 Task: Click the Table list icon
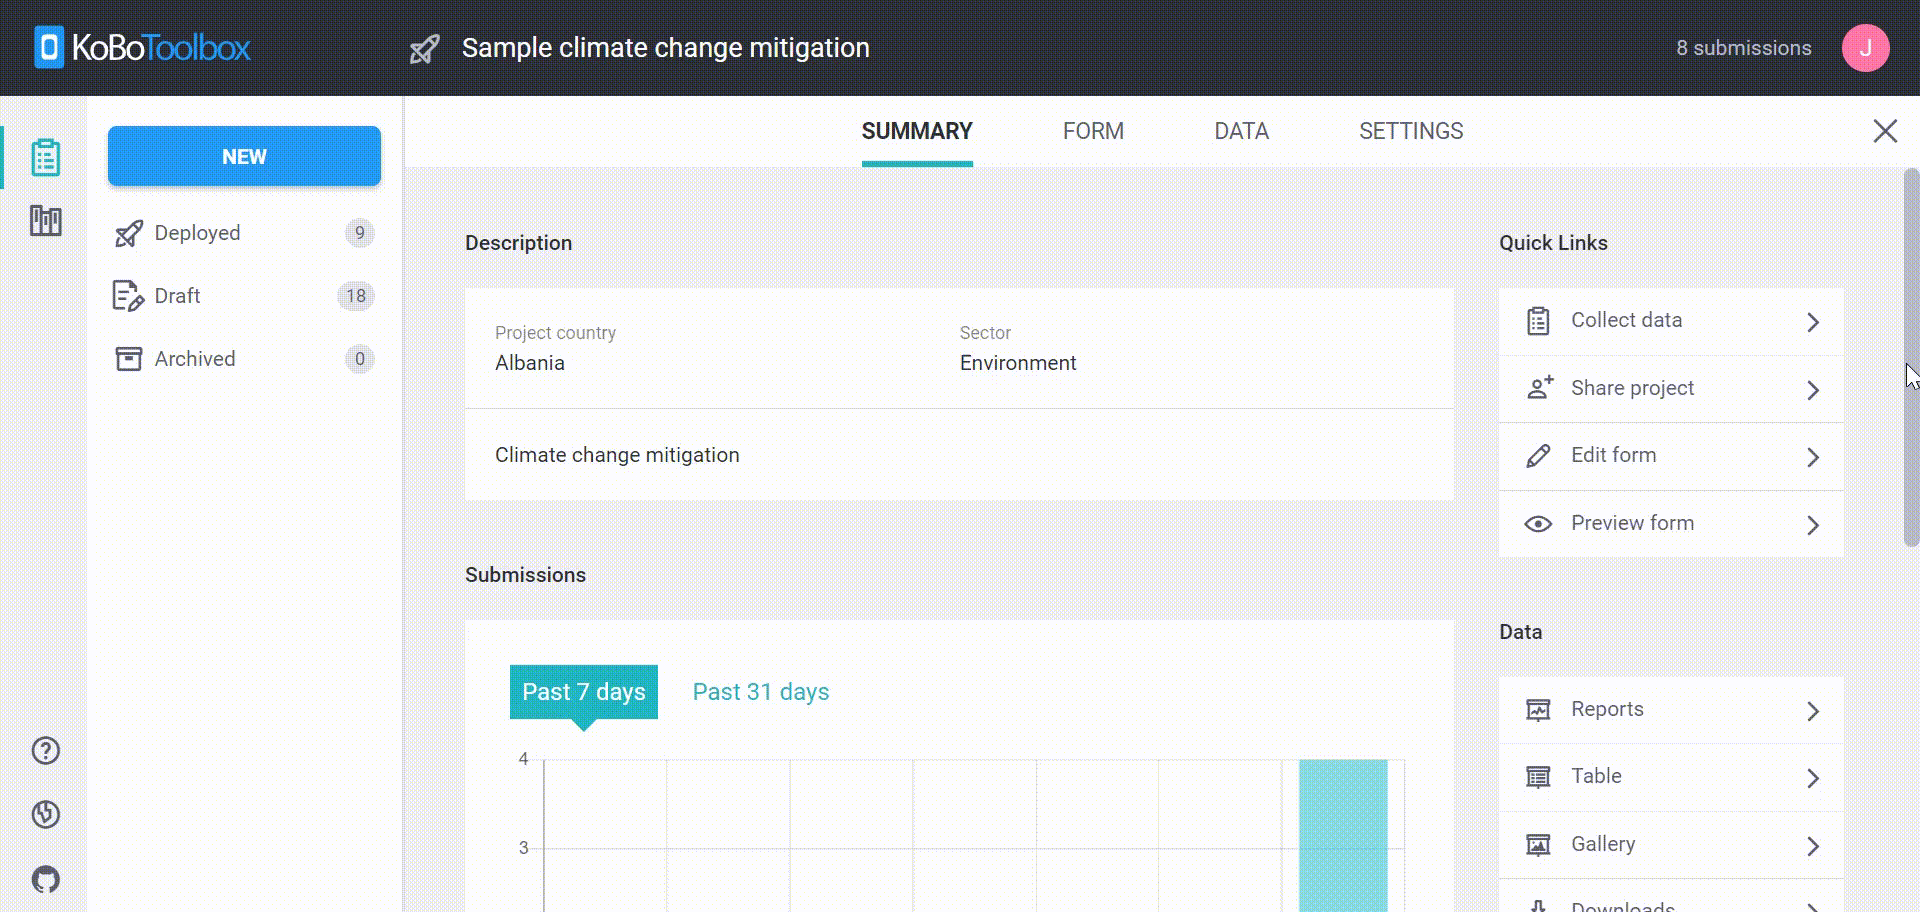(x=1538, y=777)
